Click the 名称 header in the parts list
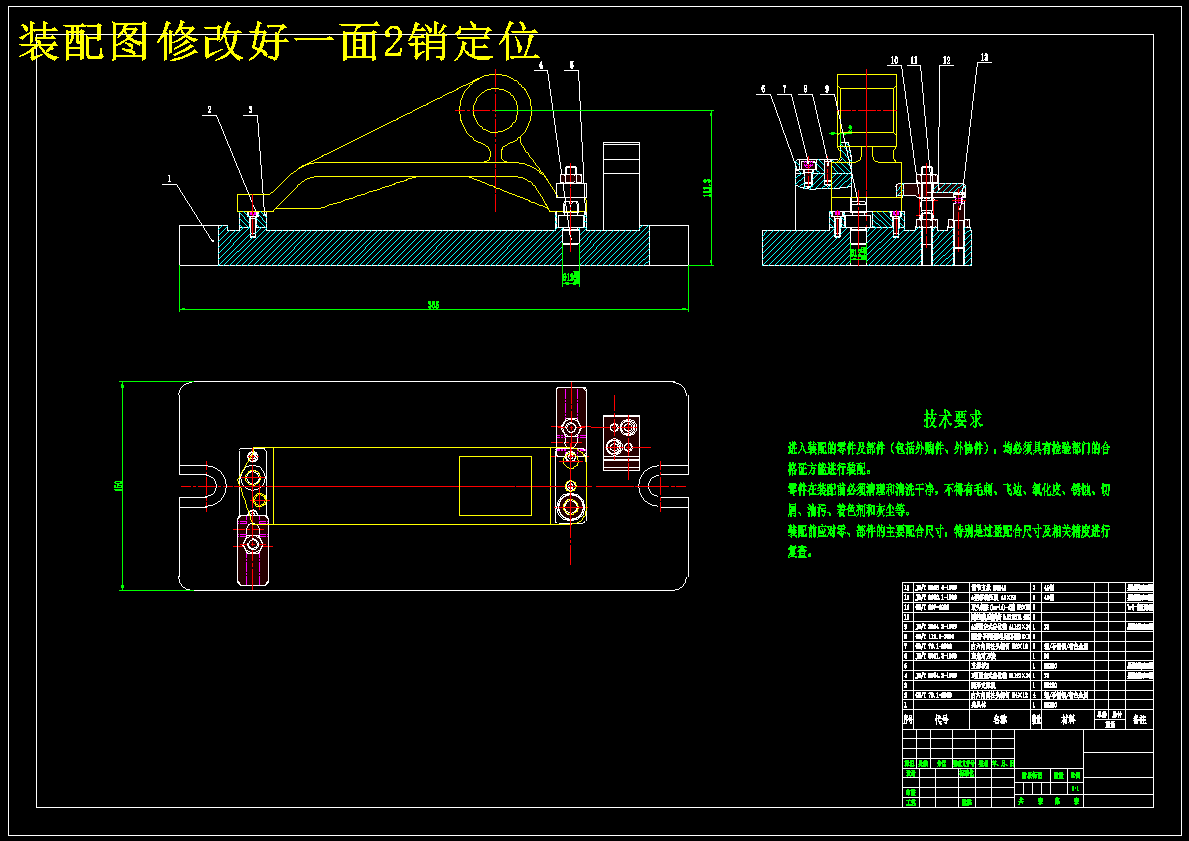Viewport: 1189px width, 841px height. pos(1000,720)
